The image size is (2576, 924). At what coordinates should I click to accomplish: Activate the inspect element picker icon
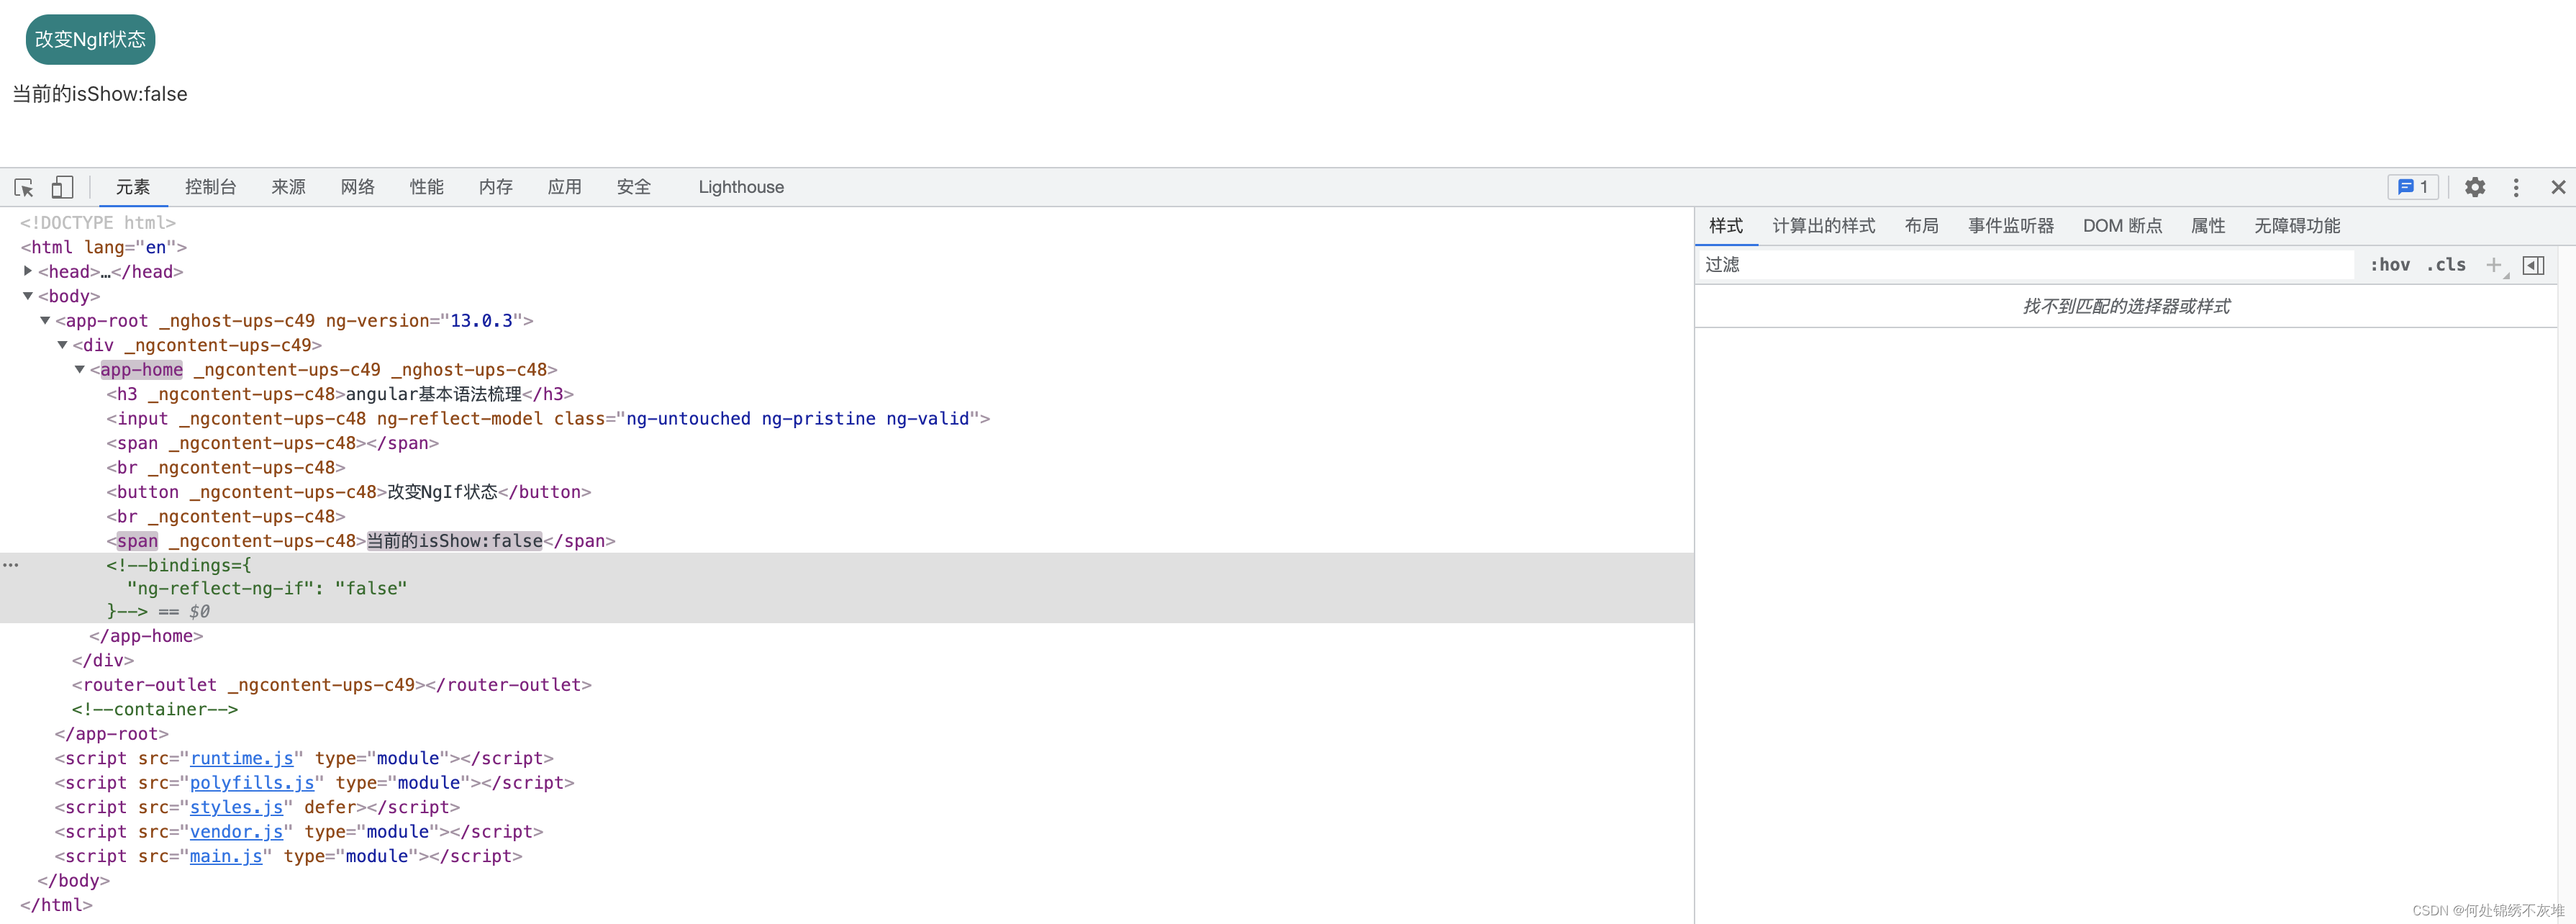point(24,187)
